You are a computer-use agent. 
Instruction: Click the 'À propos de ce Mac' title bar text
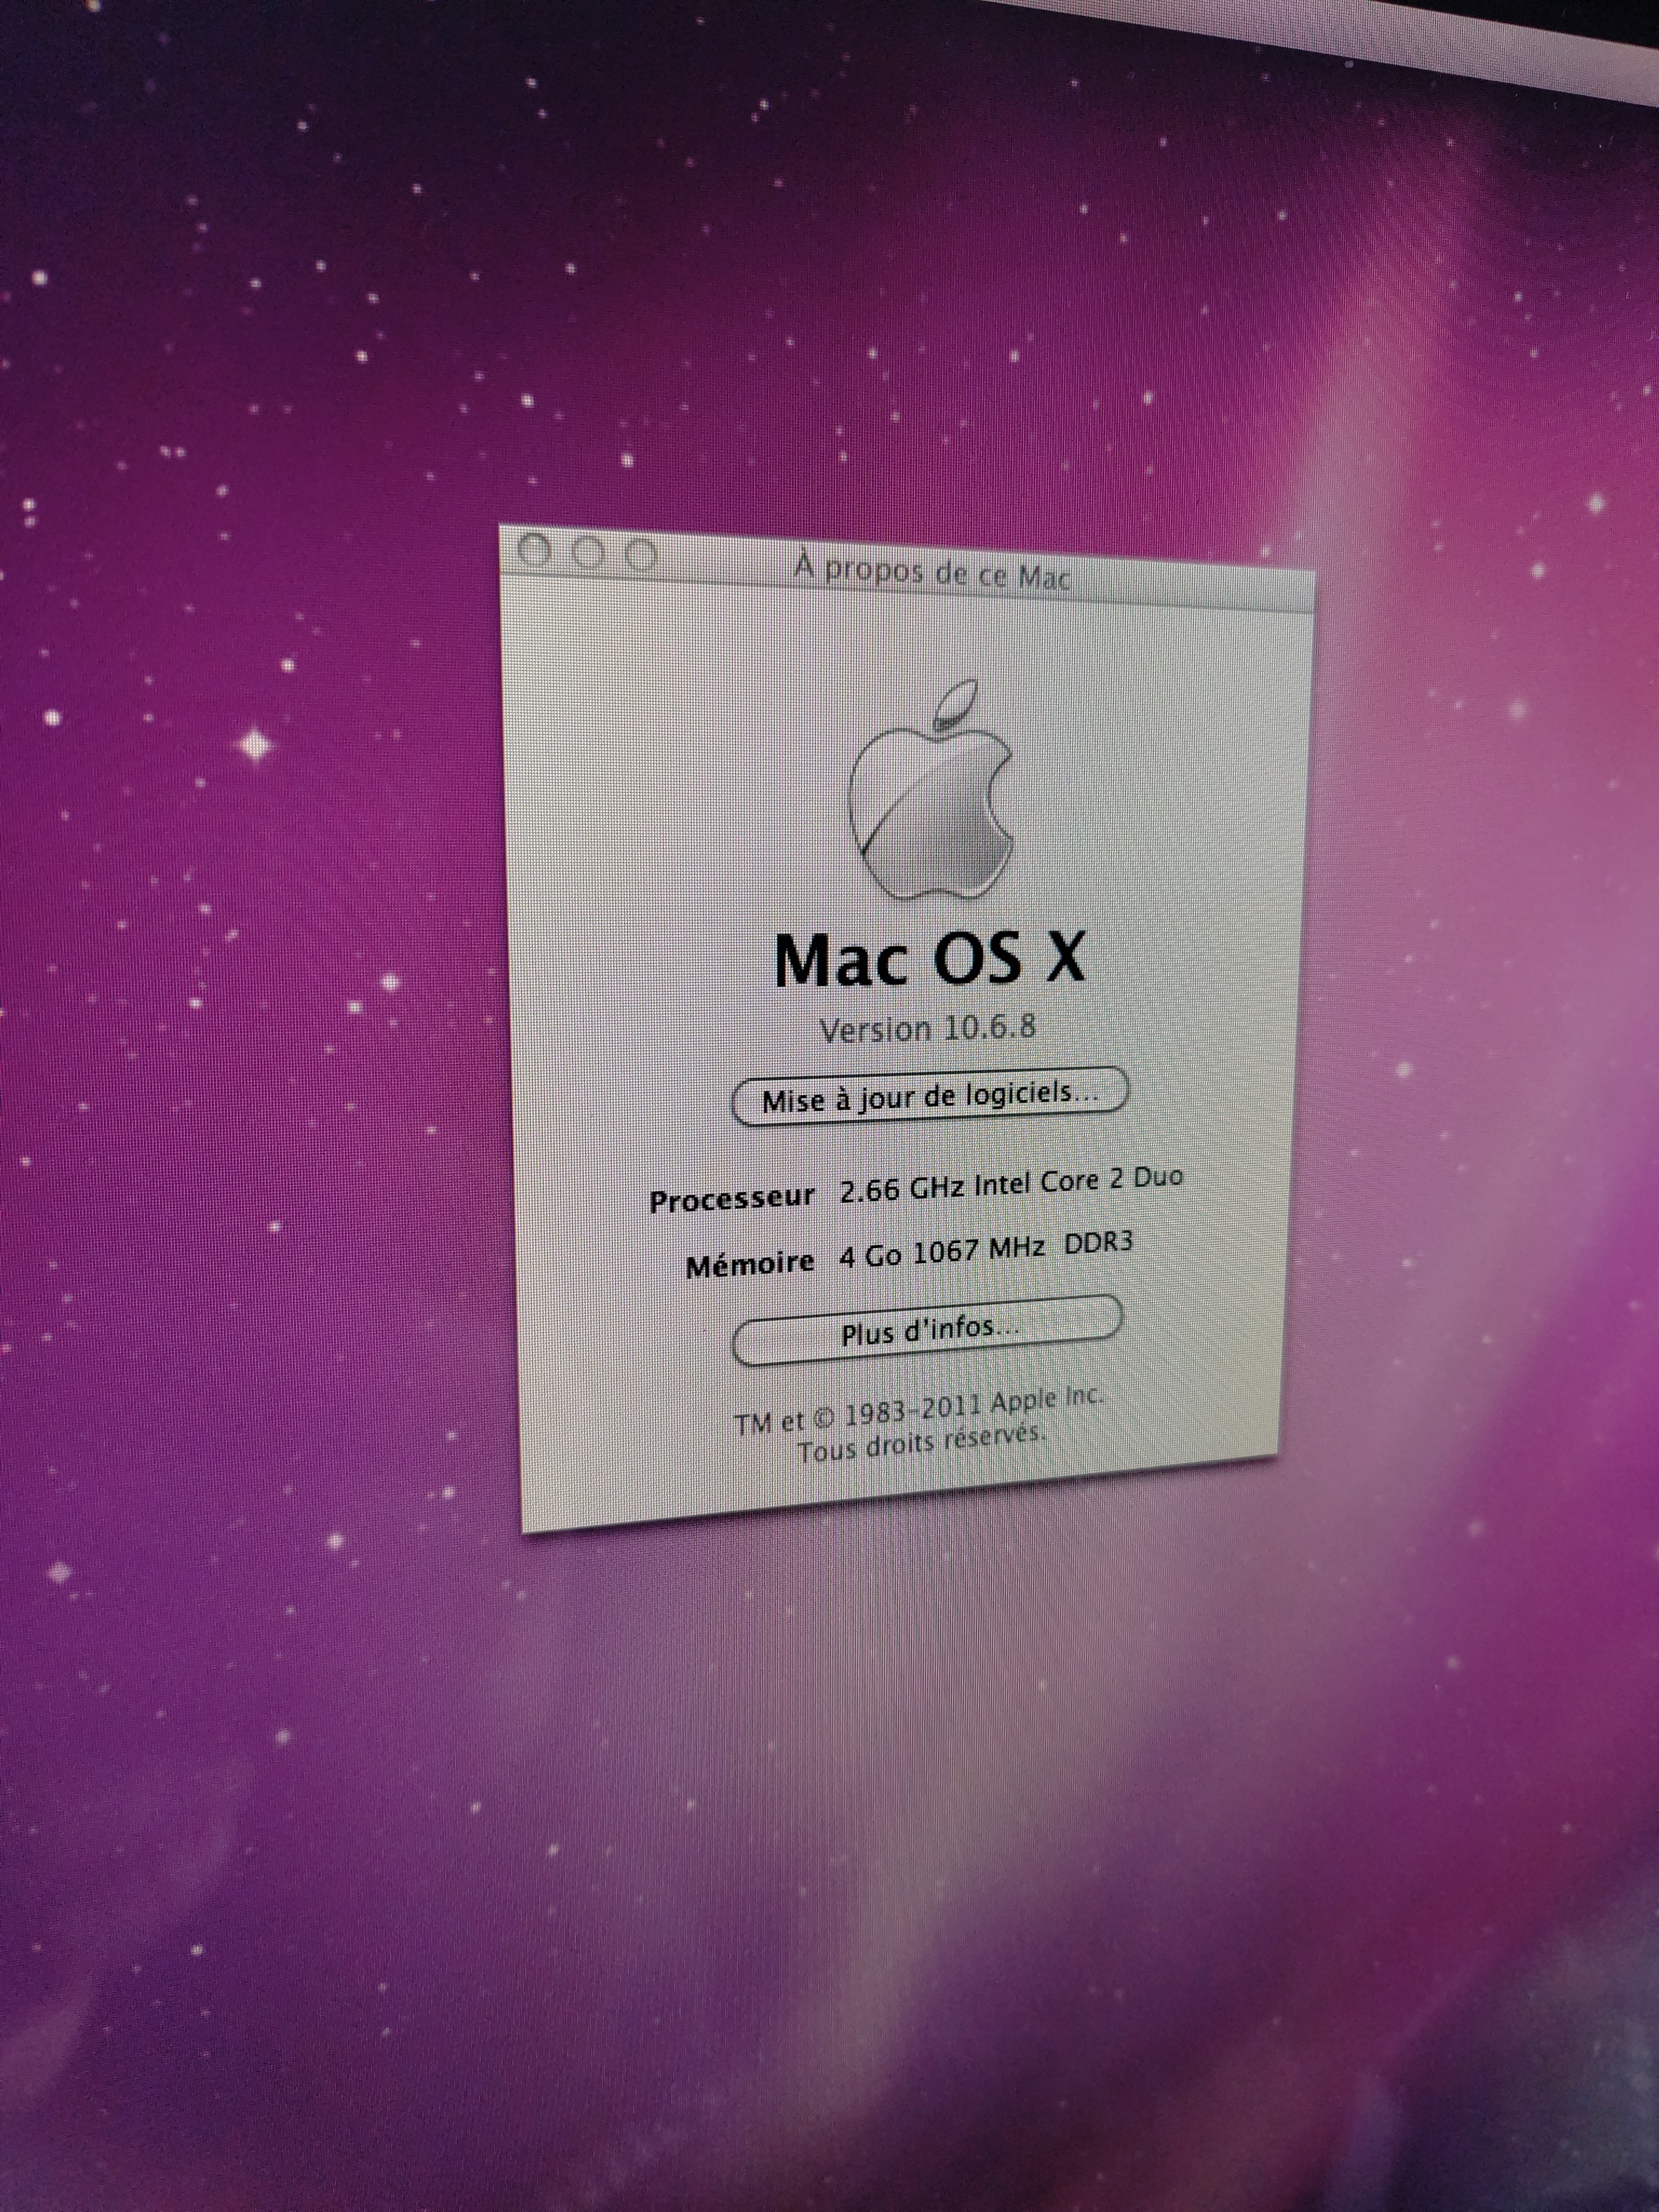(932, 573)
